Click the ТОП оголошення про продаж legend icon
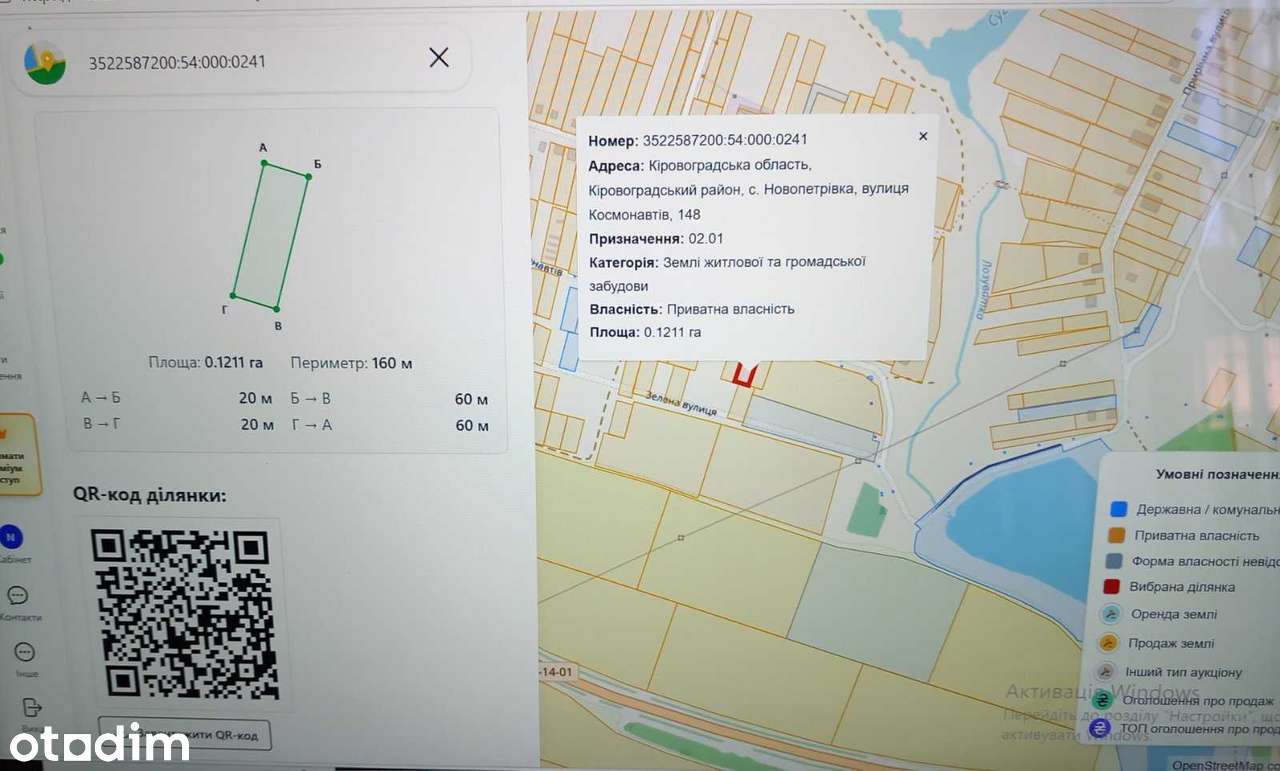 (x=1100, y=728)
